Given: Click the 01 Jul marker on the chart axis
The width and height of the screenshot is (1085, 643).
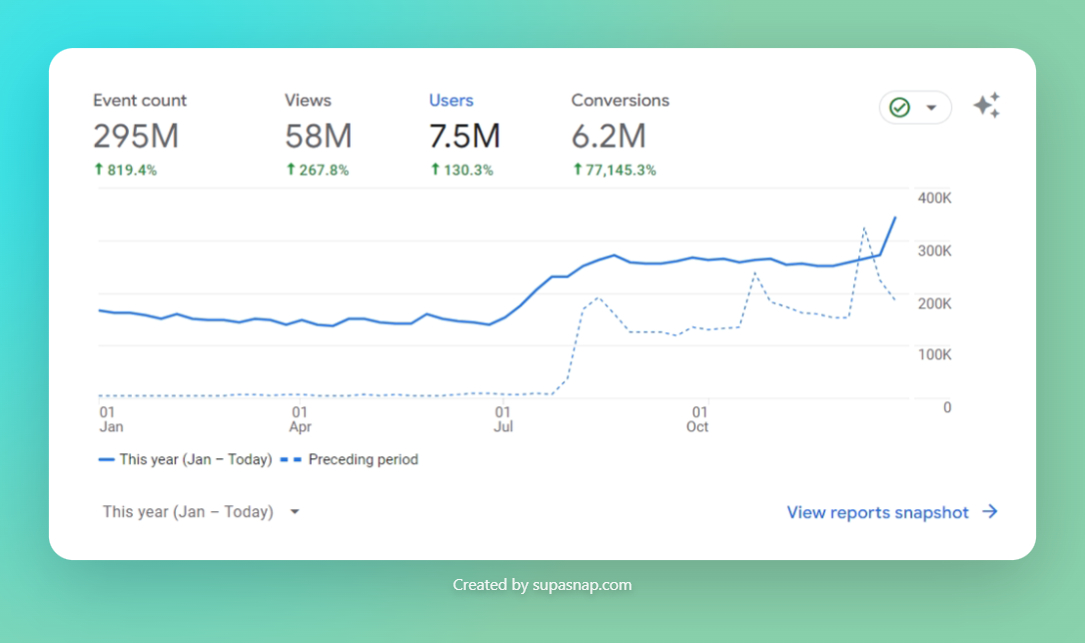Looking at the screenshot, I should (x=502, y=419).
